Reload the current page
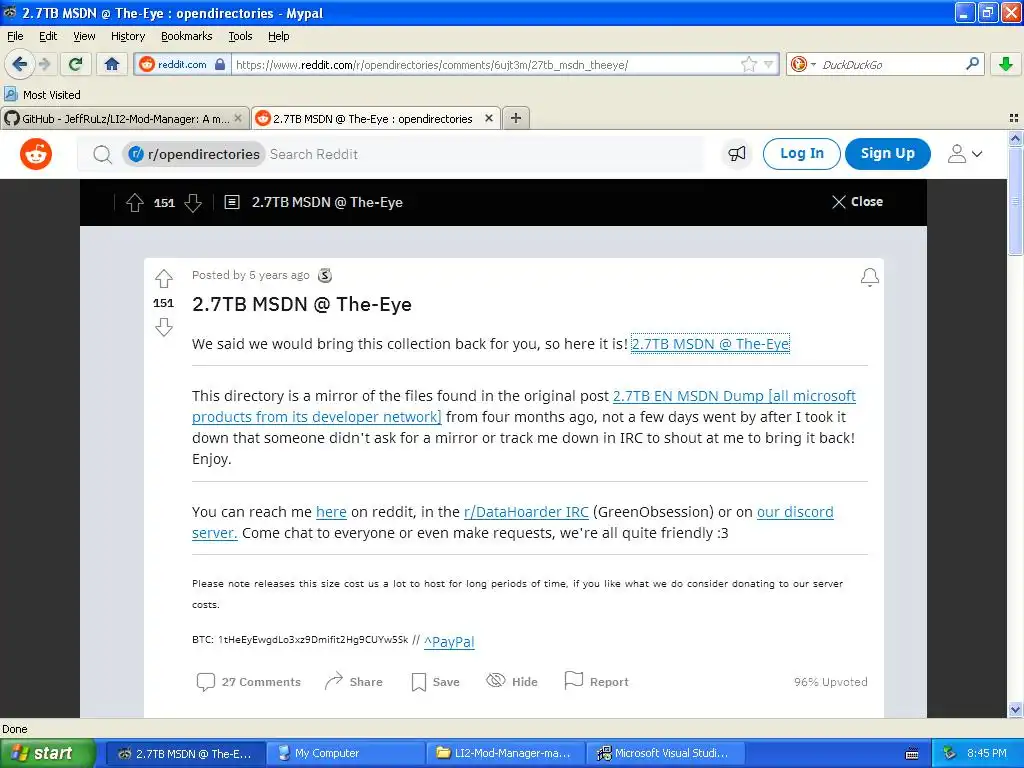Image resolution: width=1024 pixels, height=768 pixels. tap(76, 64)
